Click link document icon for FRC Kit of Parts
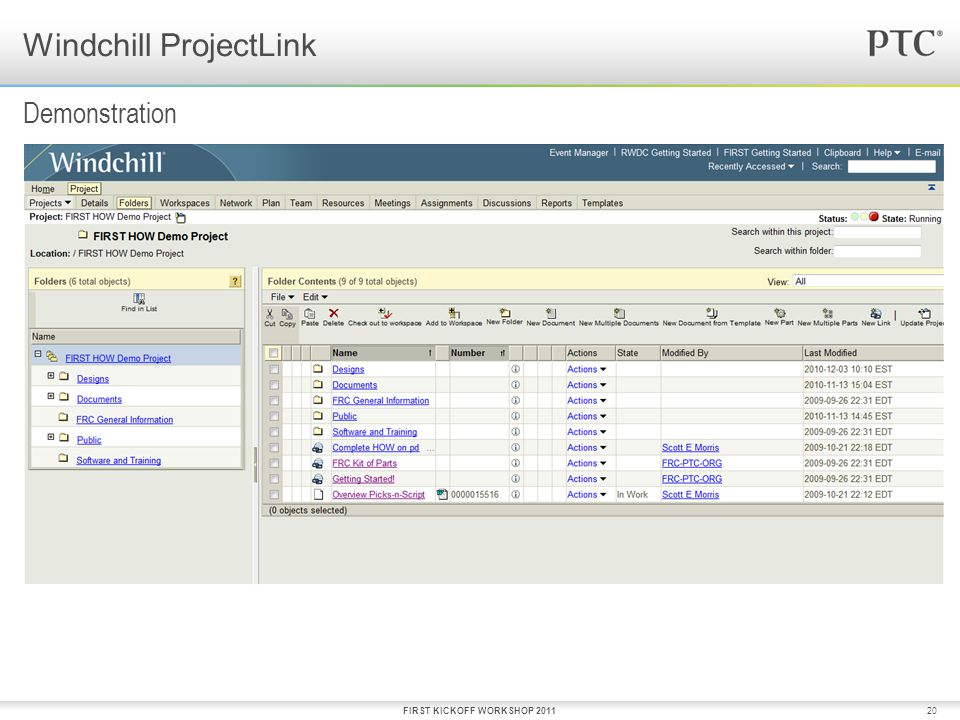Image resolution: width=960 pixels, height=720 pixels. pyautogui.click(x=318, y=463)
